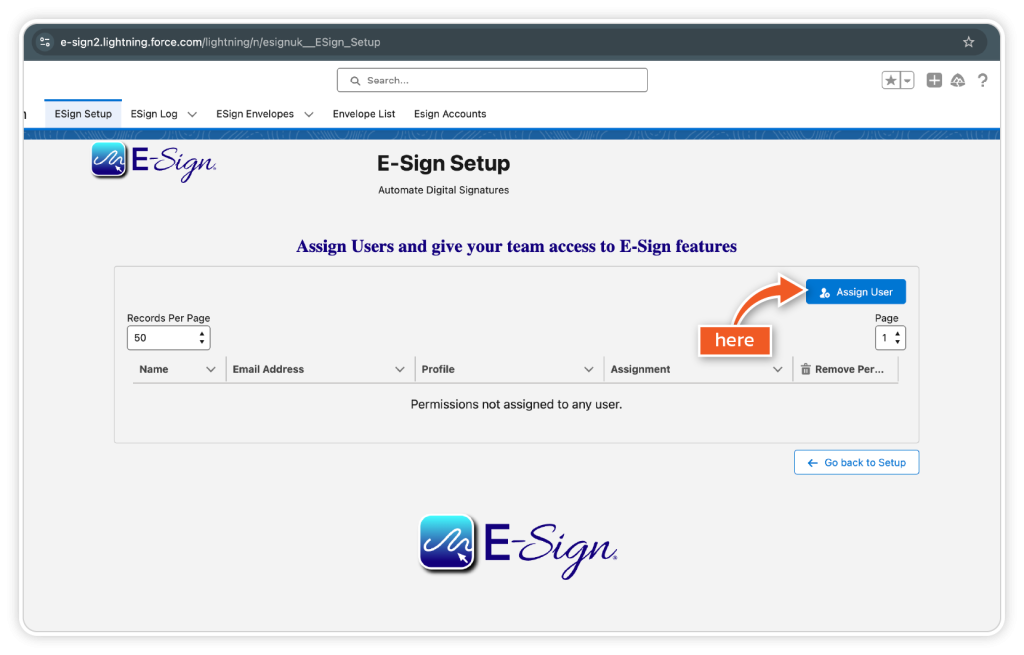Image resolution: width=1024 pixels, height=655 pixels.
Task: Open the Name column sort chevron
Action: pos(210,370)
